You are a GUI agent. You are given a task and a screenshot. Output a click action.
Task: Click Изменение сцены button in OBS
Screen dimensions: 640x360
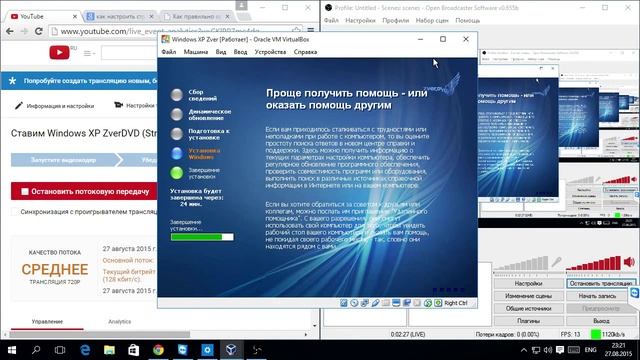coord(529,296)
